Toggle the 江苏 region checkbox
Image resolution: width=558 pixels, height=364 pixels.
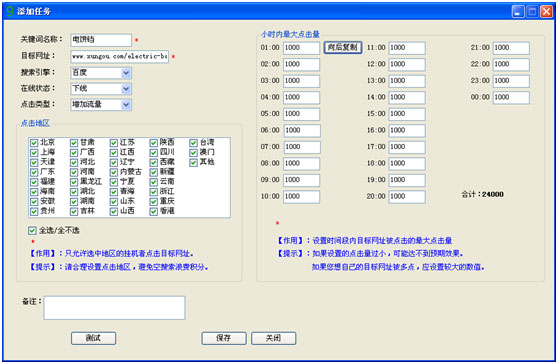click(114, 143)
